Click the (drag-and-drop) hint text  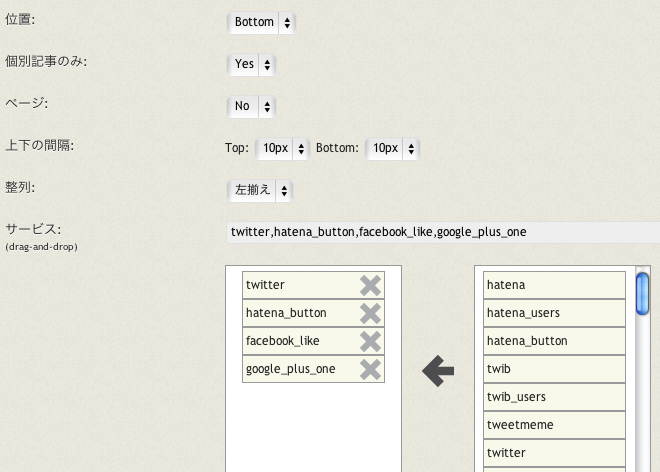(41, 247)
